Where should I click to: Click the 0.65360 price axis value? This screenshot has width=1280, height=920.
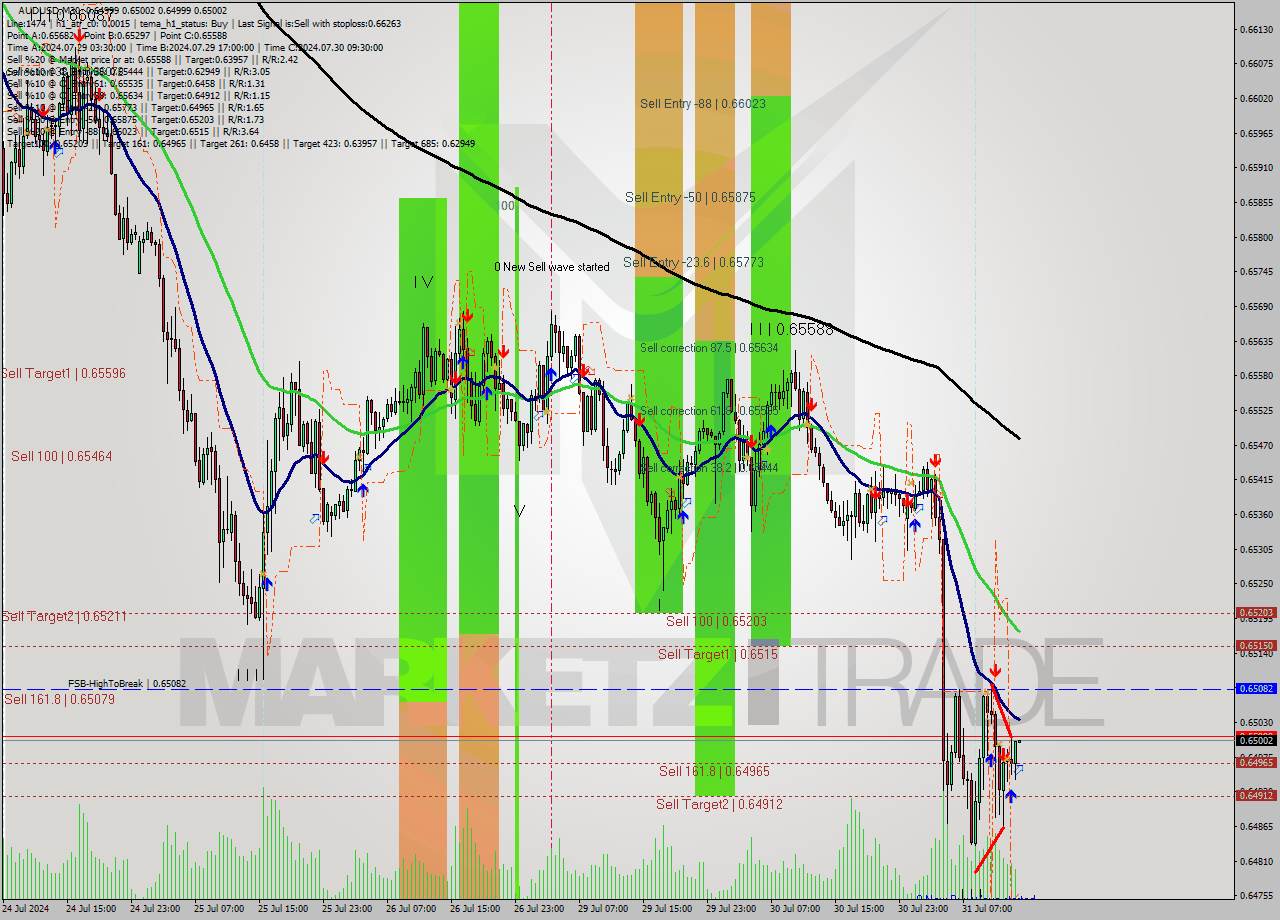point(1256,514)
